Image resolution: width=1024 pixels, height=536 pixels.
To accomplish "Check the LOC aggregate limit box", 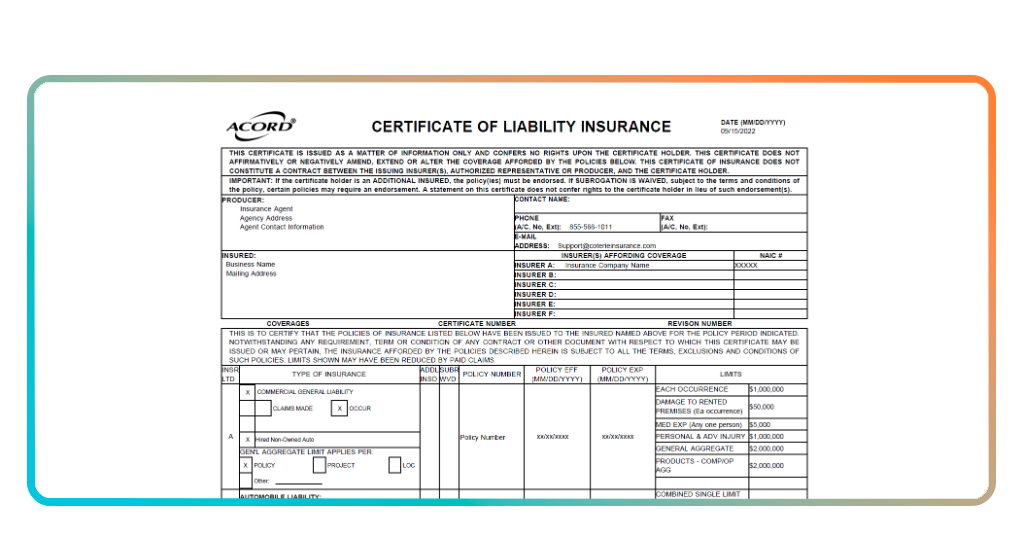I will coord(394,465).
